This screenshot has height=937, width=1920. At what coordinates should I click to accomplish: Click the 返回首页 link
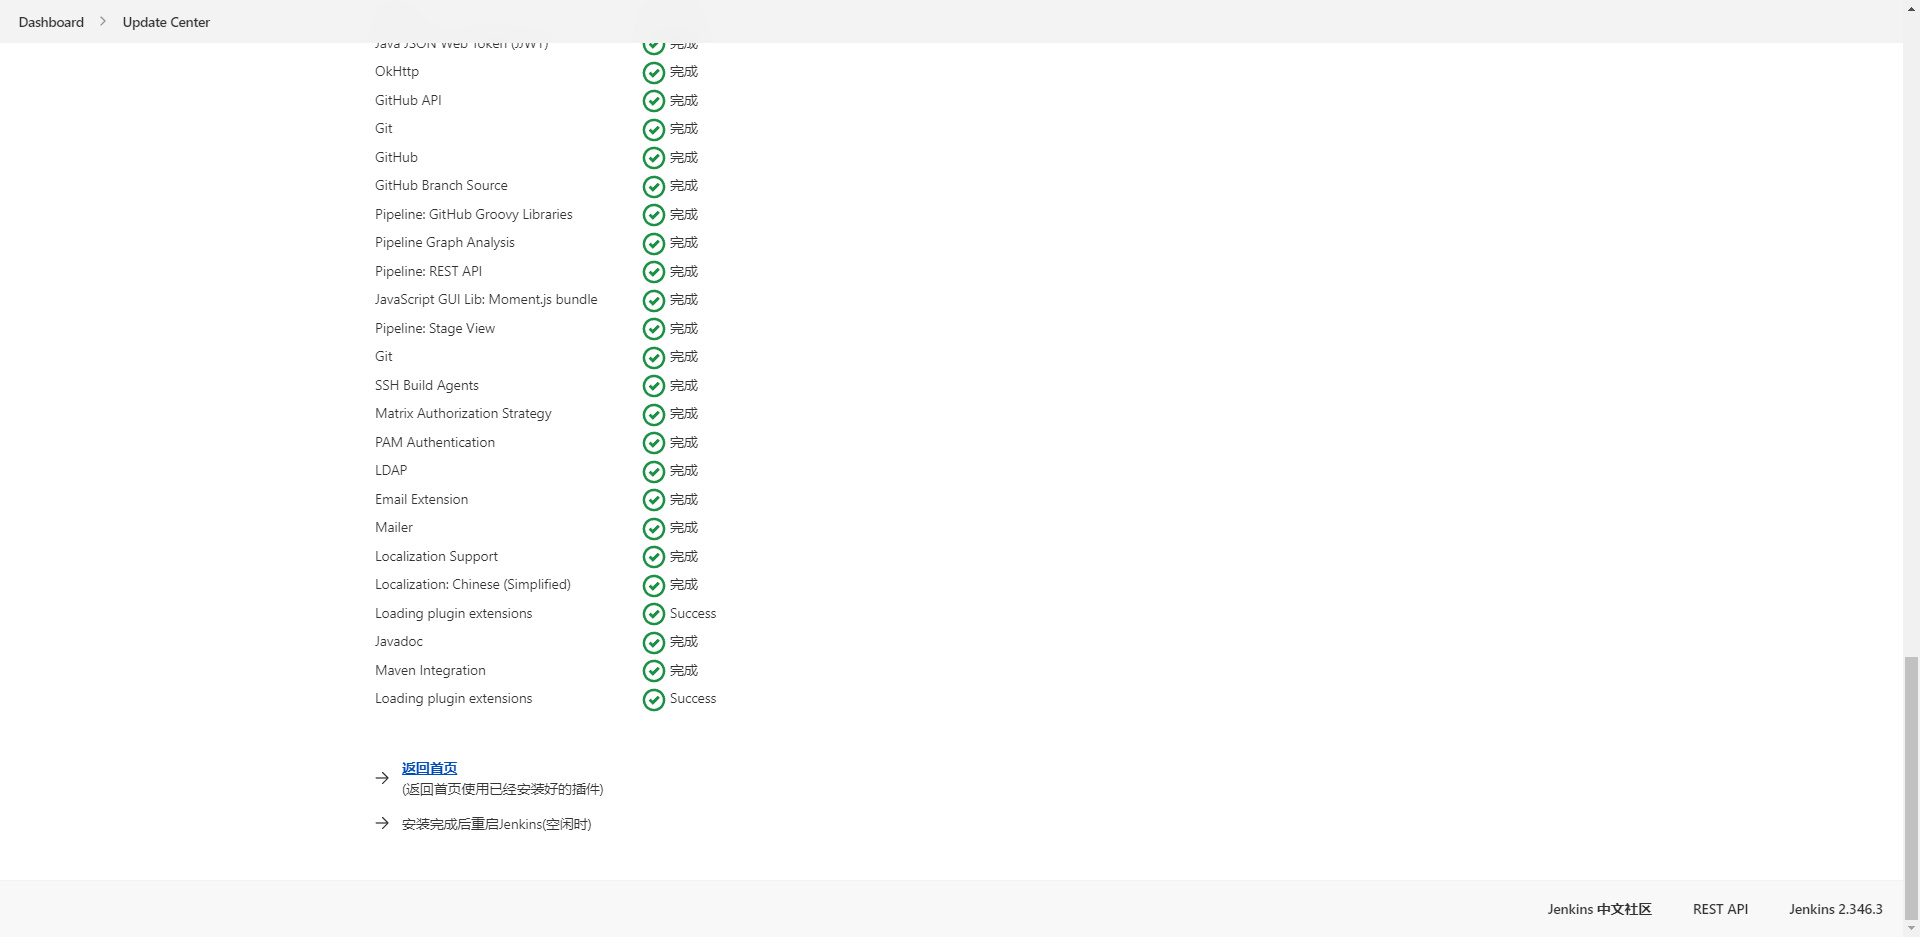pyautogui.click(x=429, y=768)
